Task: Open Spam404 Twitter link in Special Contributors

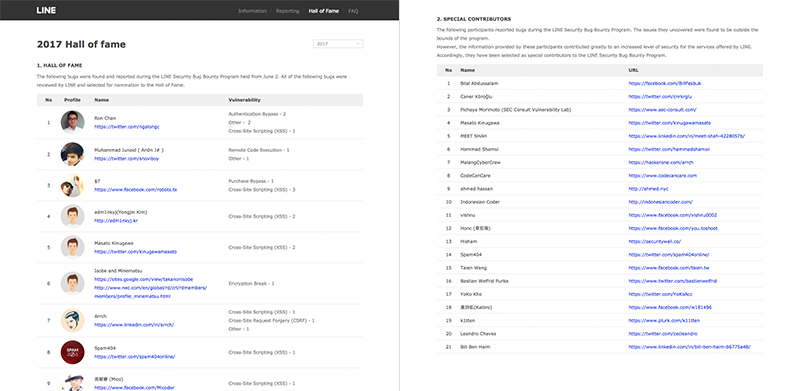Action: pyautogui.click(x=669, y=255)
